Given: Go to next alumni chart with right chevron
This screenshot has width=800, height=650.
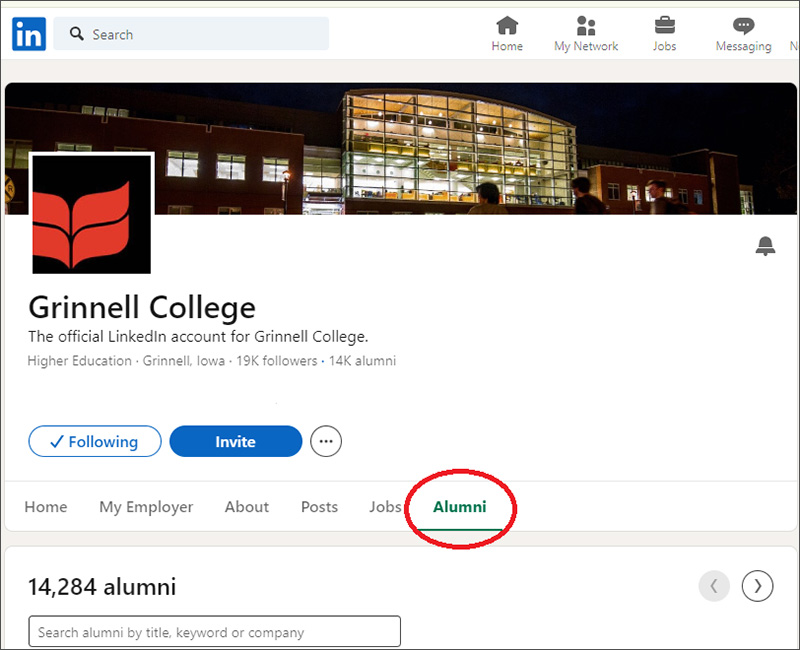Looking at the screenshot, I should 757,586.
